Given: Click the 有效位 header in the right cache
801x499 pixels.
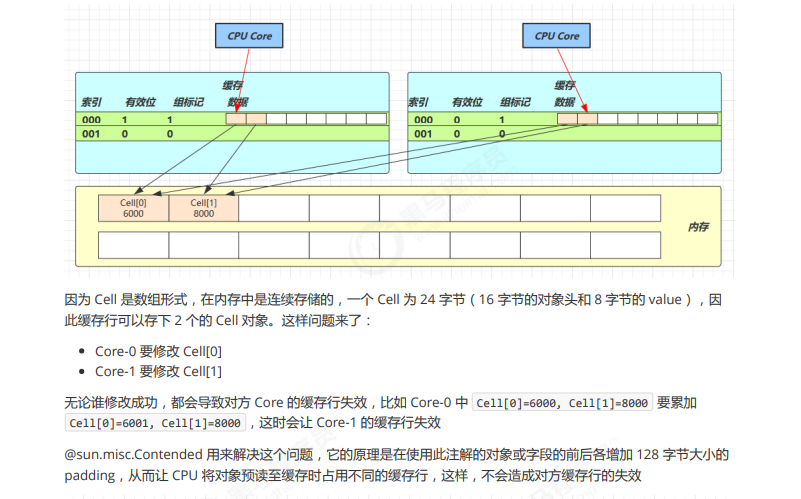Looking at the screenshot, I should (x=467, y=102).
